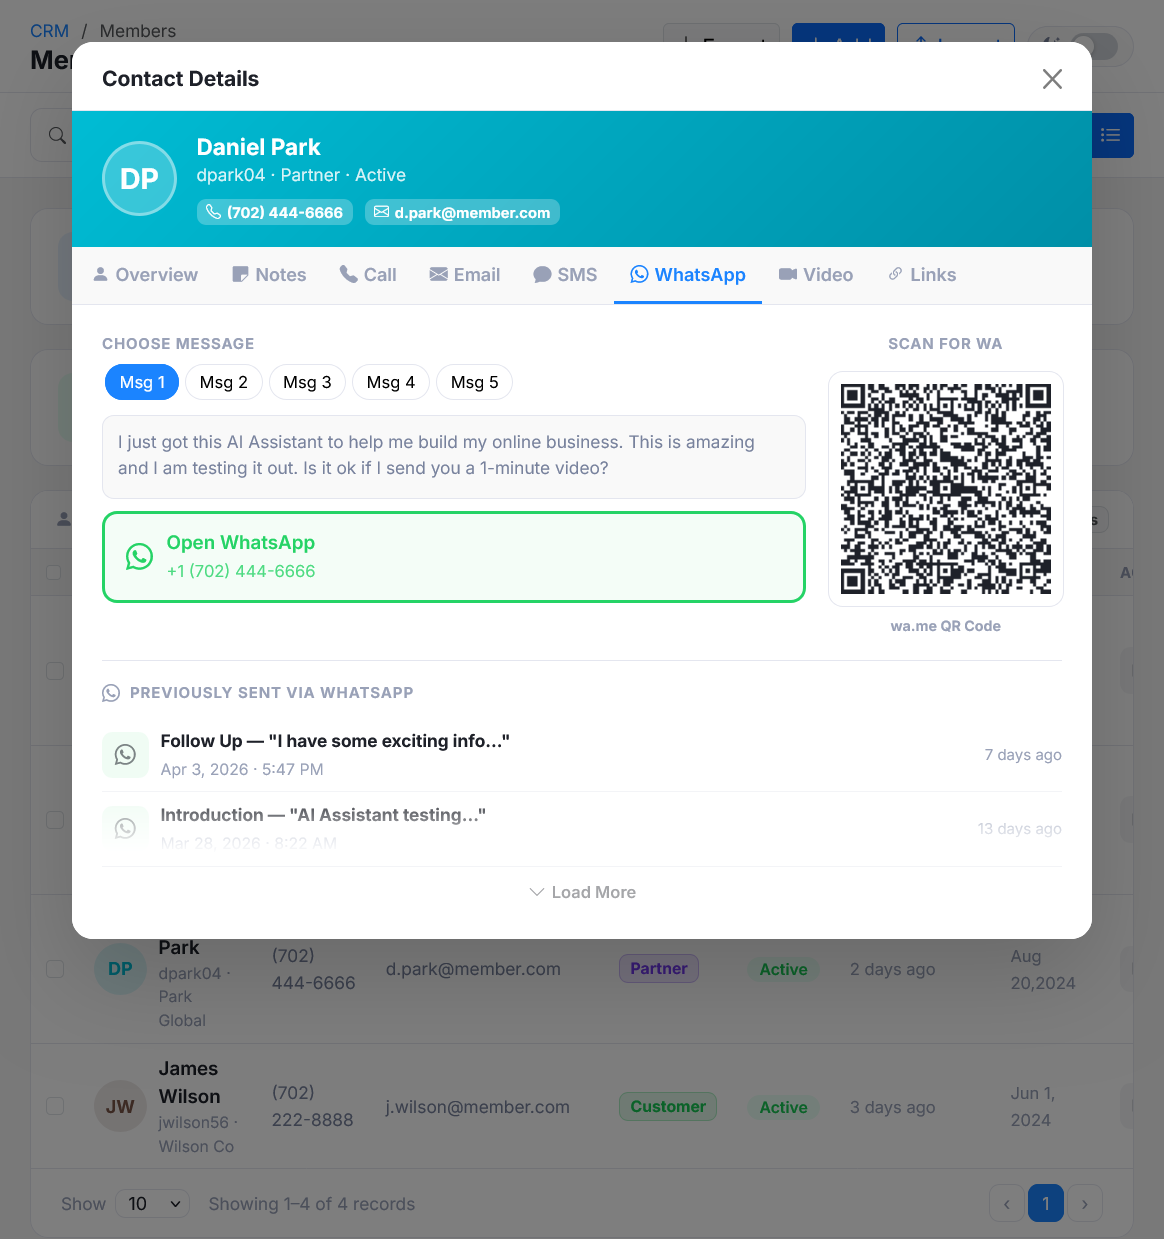Viewport: 1164px width, 1239px height.
Task: Choose the Msg 2 template
Action: (224, 382)
